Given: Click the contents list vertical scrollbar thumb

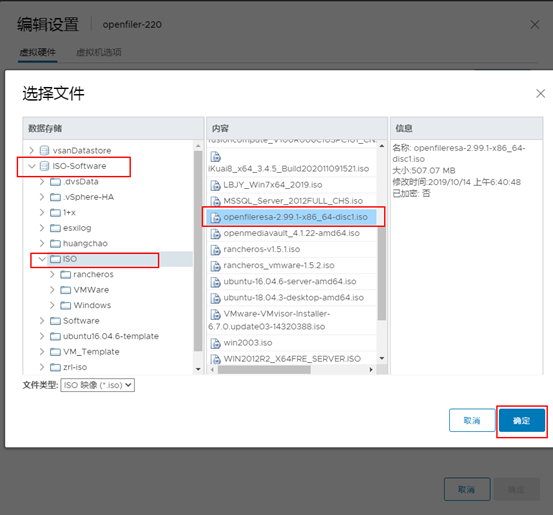Looking at the screenshot, I should [382, 273].
